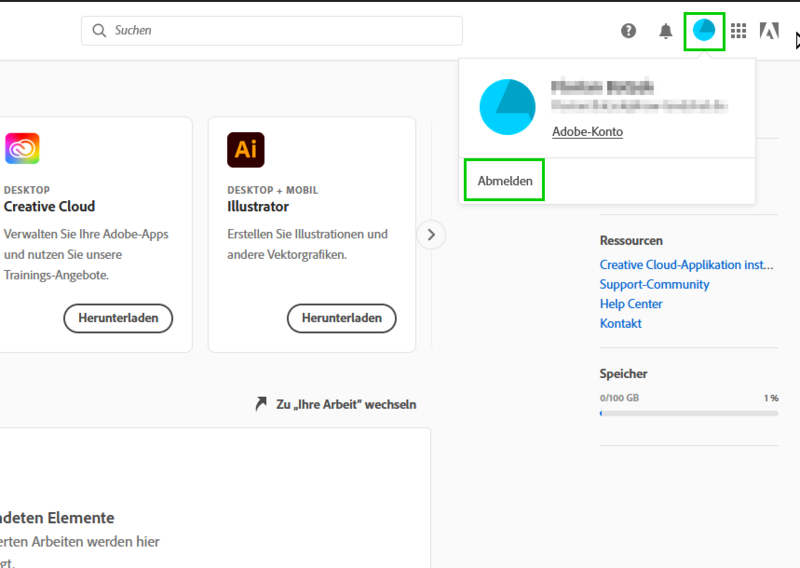Screen dimensions: 800x568
Task: Open Creative Cloud-Applikation install link
Action: coord(686,265)
